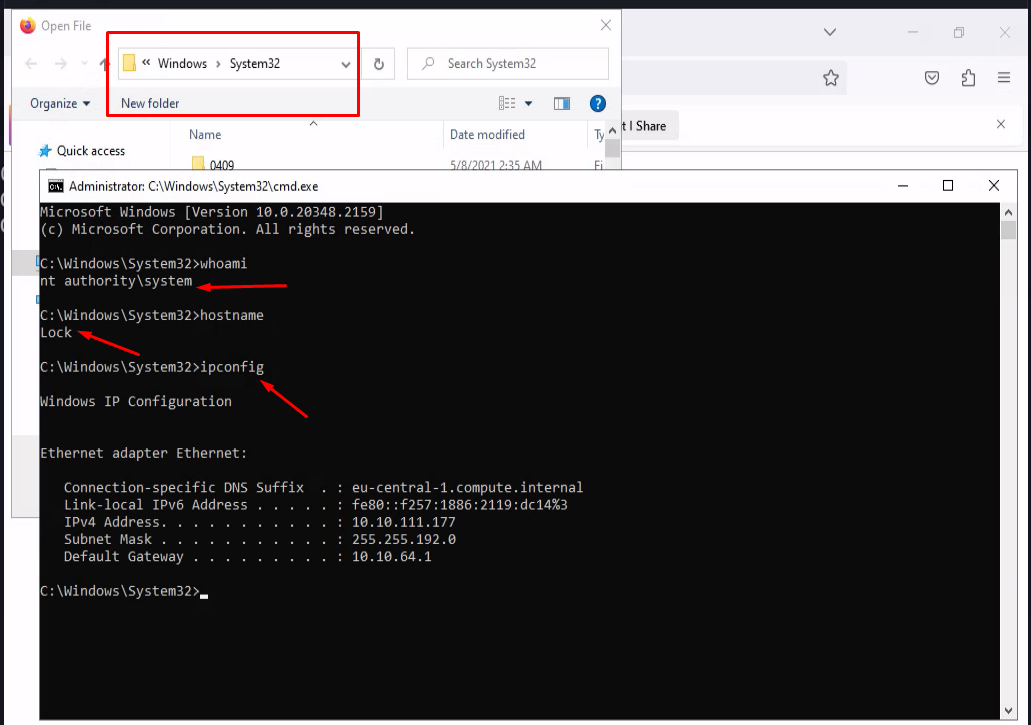
Task: Click the cmd scrollbar up arrow
Action: click(x=1008, y=212)
